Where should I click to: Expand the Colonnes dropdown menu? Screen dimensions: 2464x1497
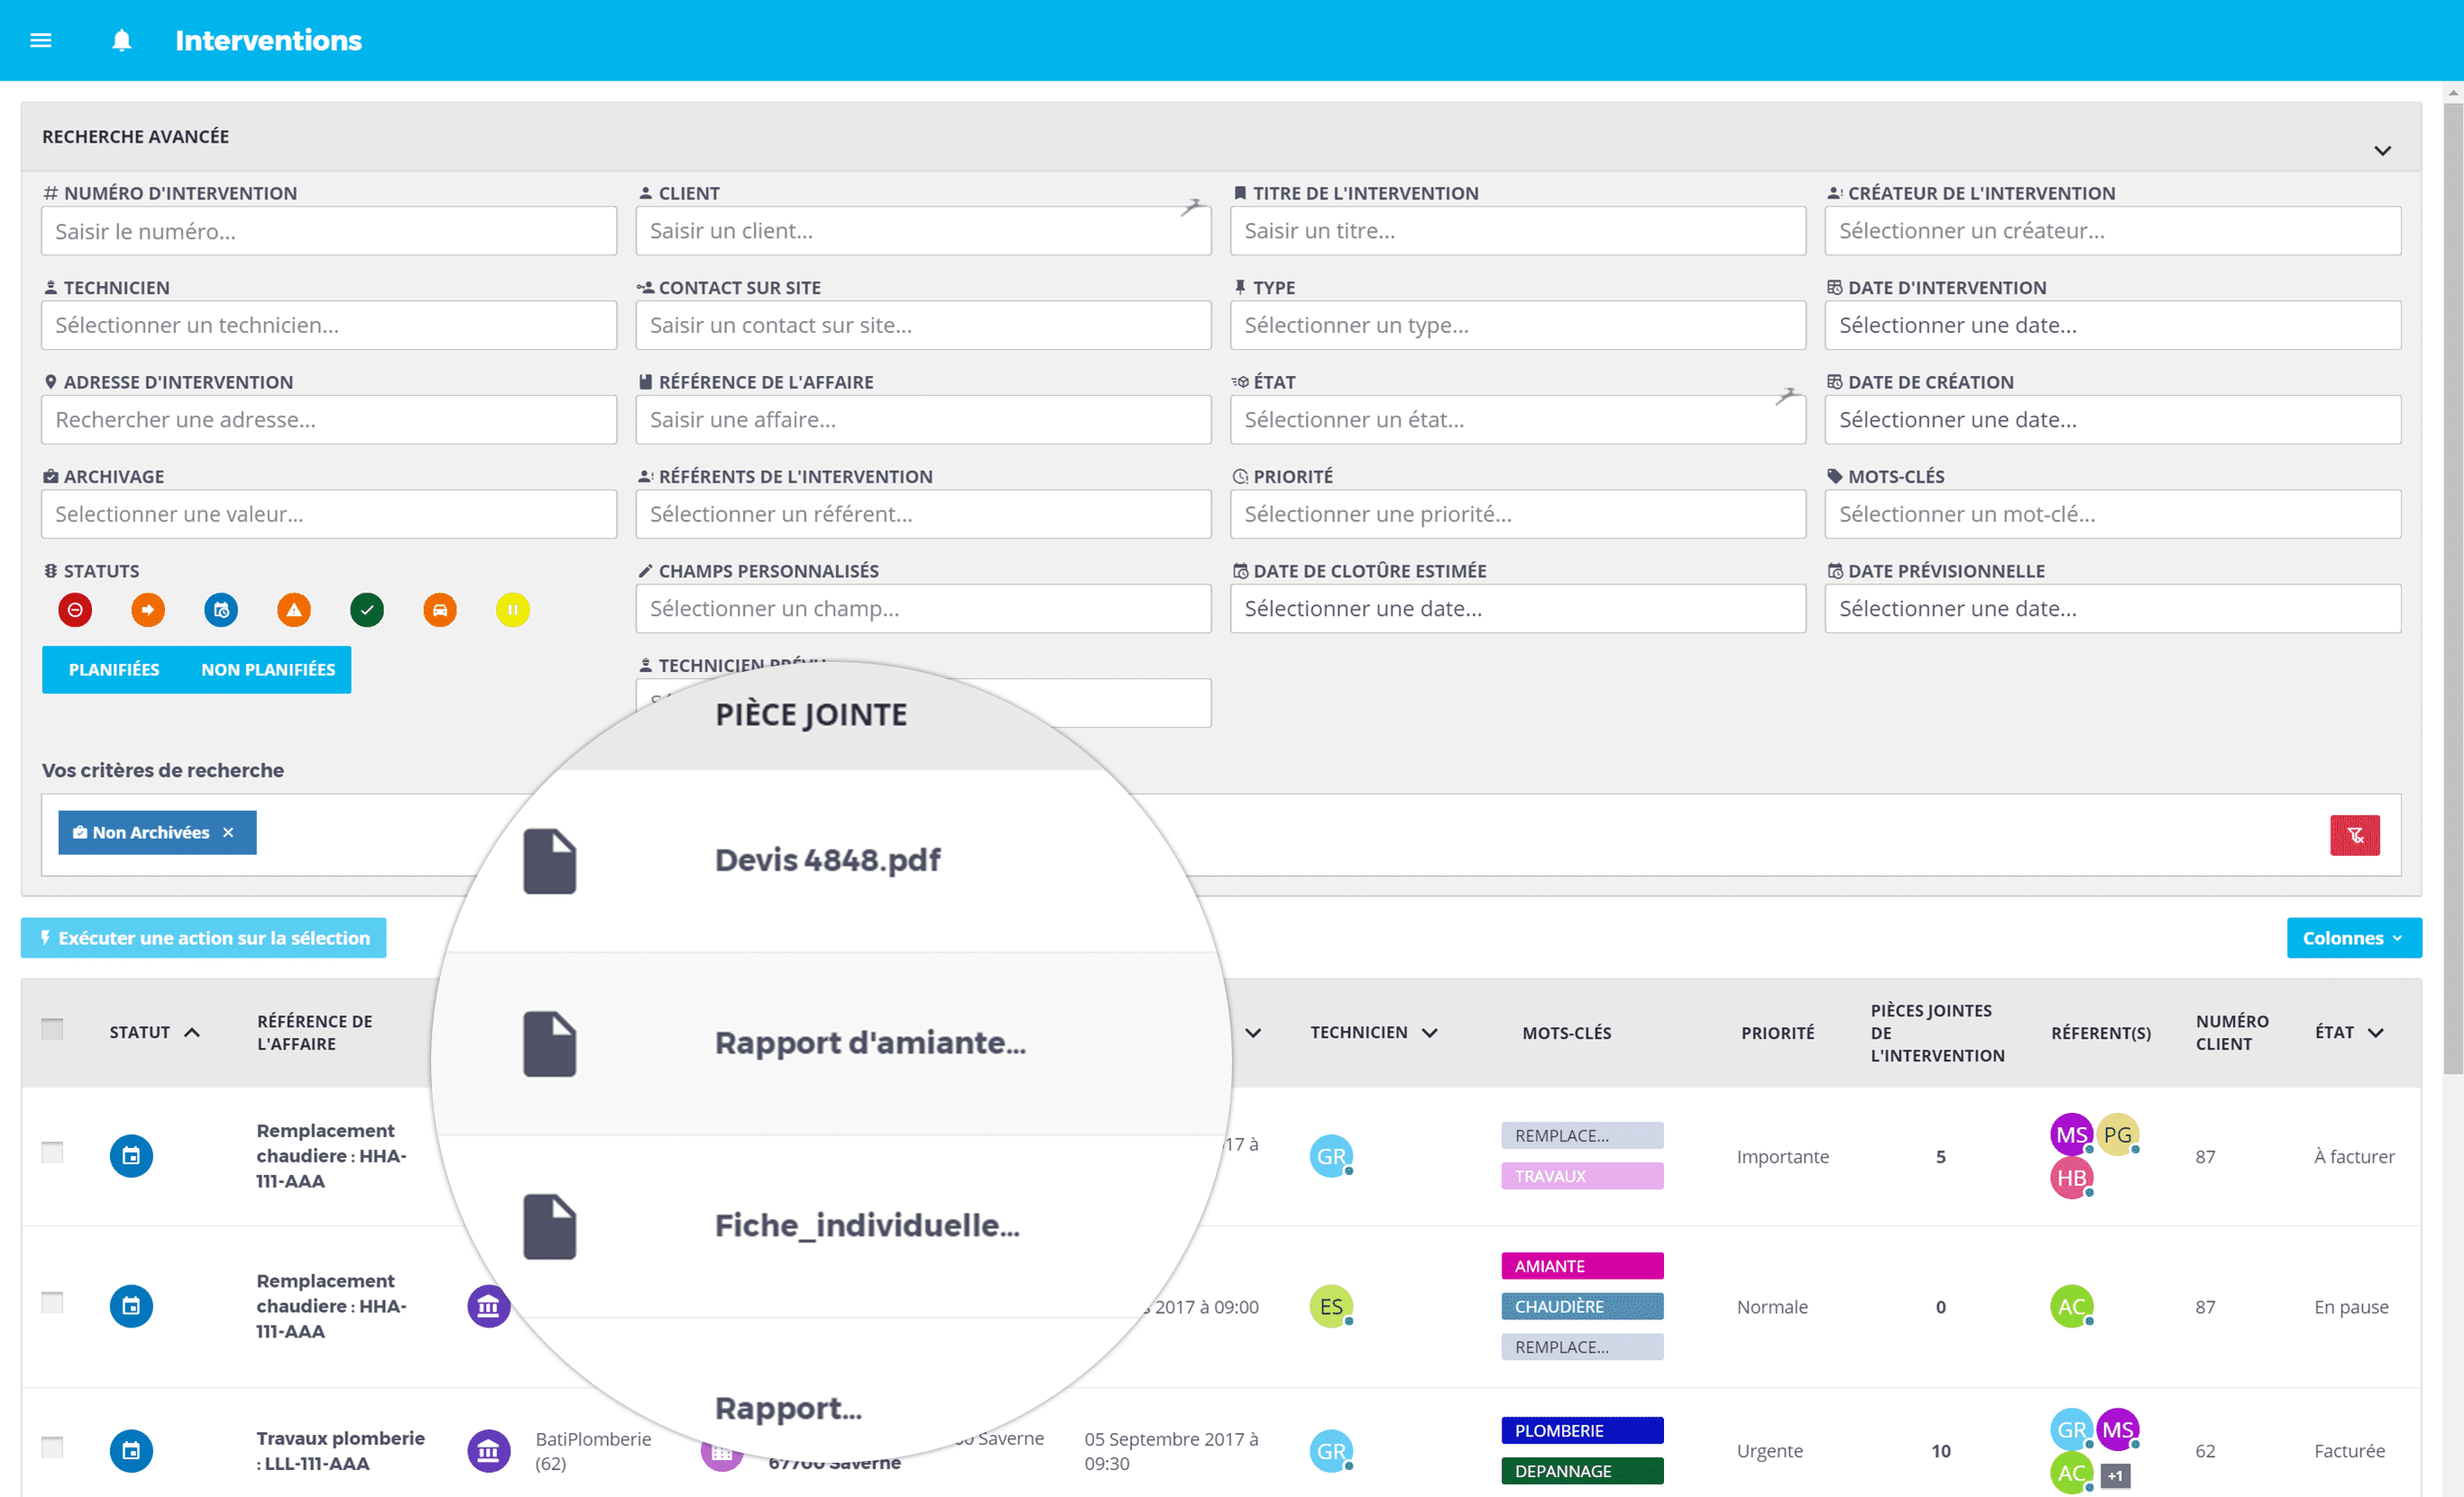click(2348, 936)
